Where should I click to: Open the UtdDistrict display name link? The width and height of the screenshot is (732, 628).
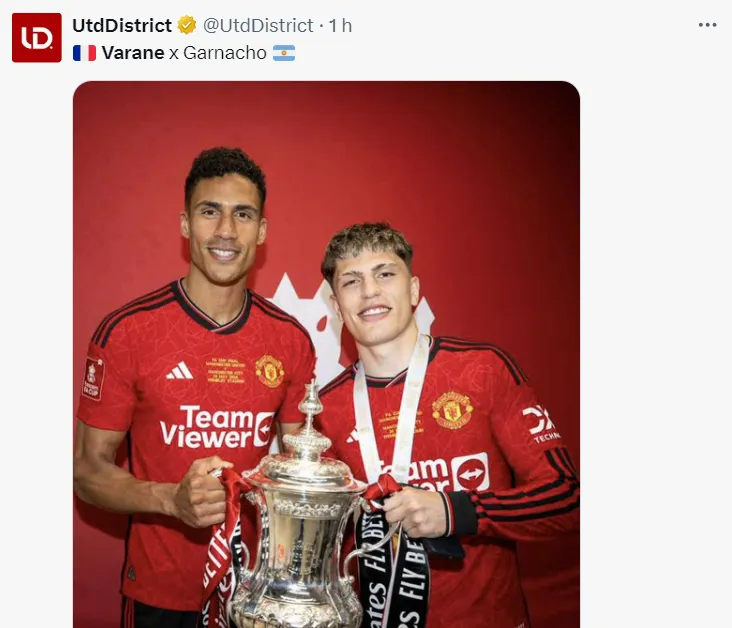point(122,25)
